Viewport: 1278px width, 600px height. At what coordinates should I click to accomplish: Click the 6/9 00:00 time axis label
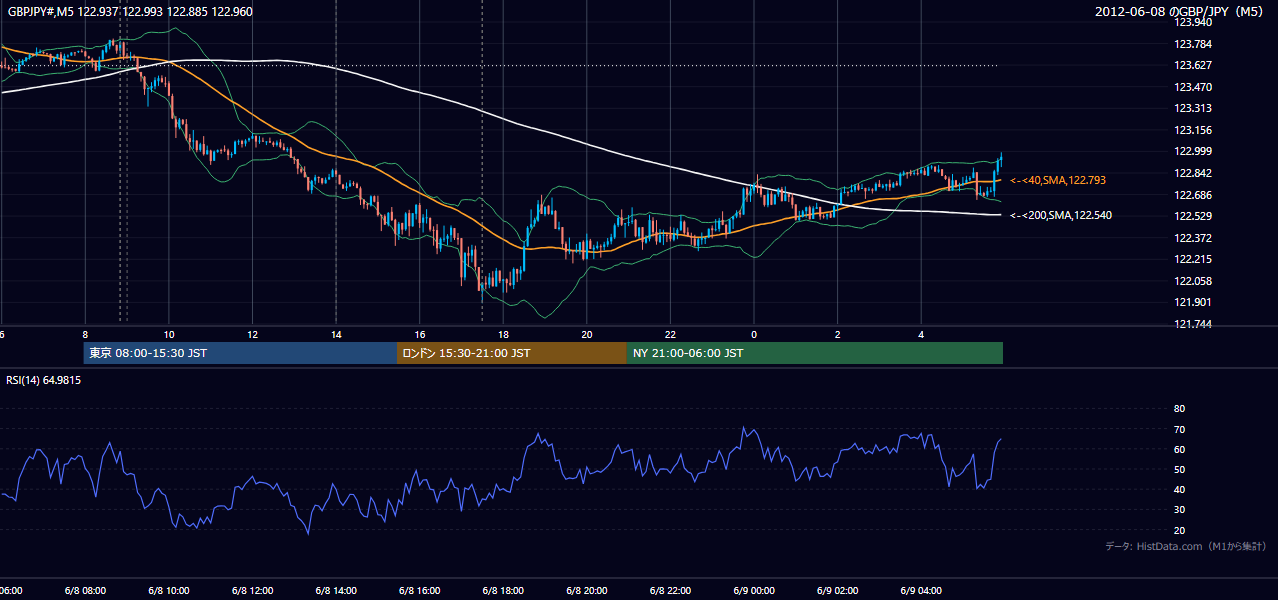tap(754, 590)
